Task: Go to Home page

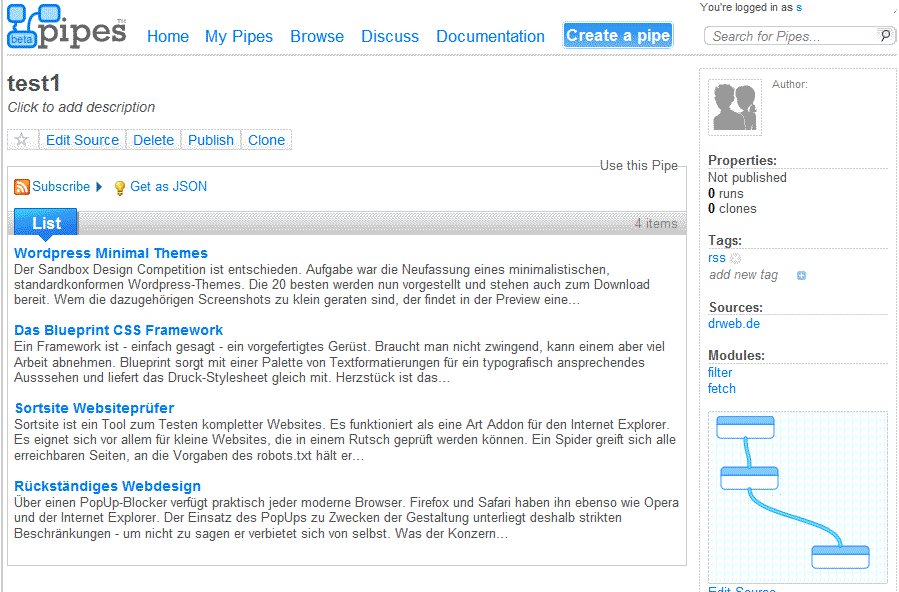Action: point(167,36)
